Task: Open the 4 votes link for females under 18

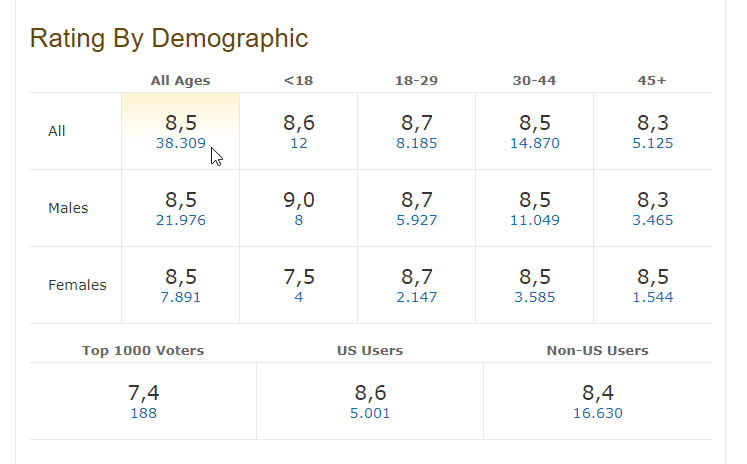Action: tap(299, 298)
